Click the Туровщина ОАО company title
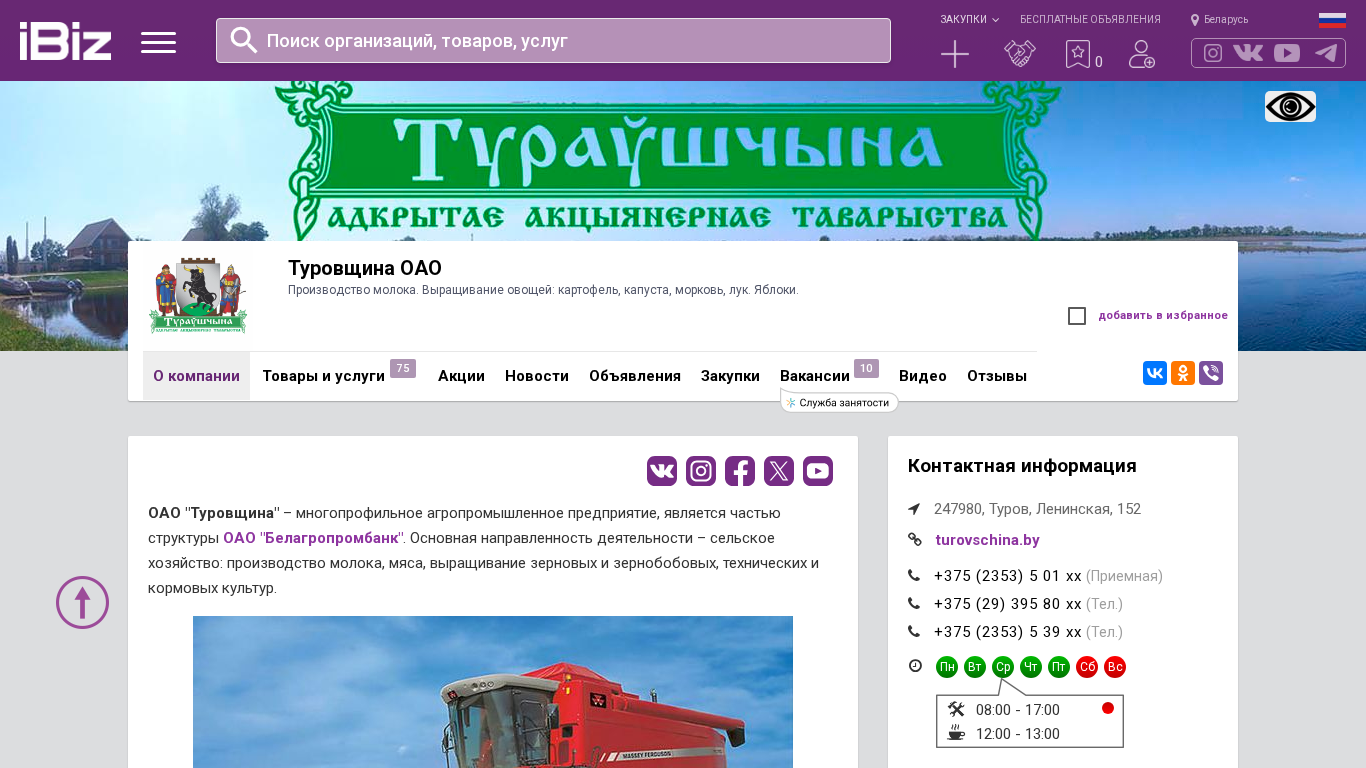 pyautogui.click(x=365, y=268)
